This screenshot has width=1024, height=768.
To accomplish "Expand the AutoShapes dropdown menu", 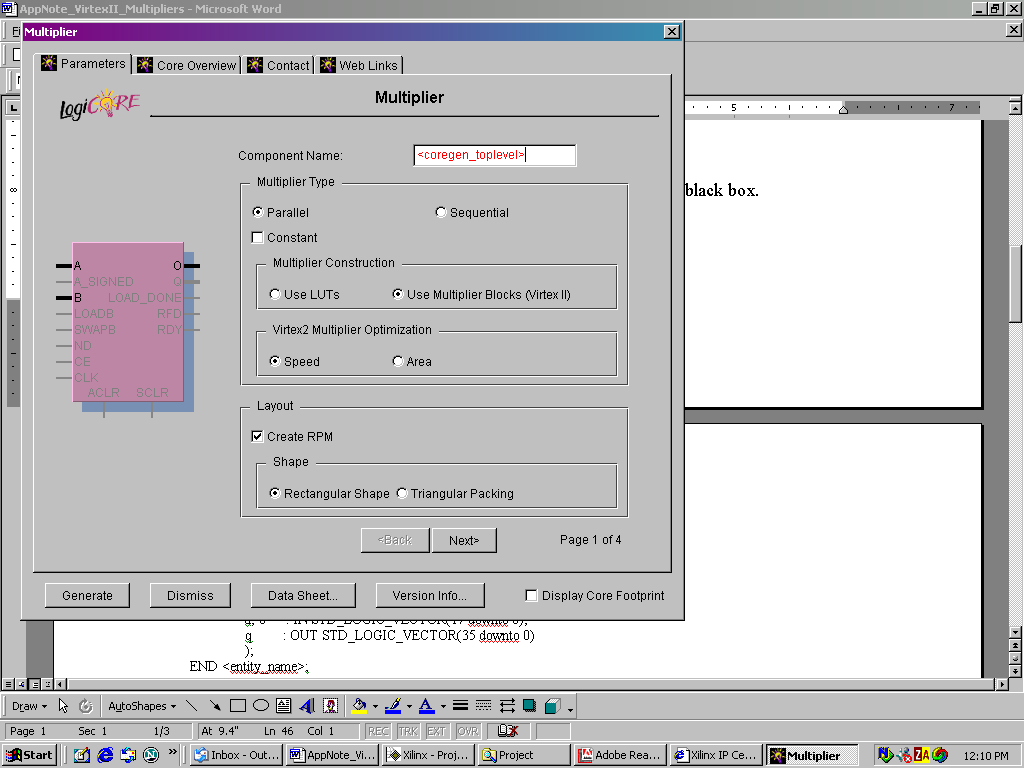I will click(x=142, y=706).
